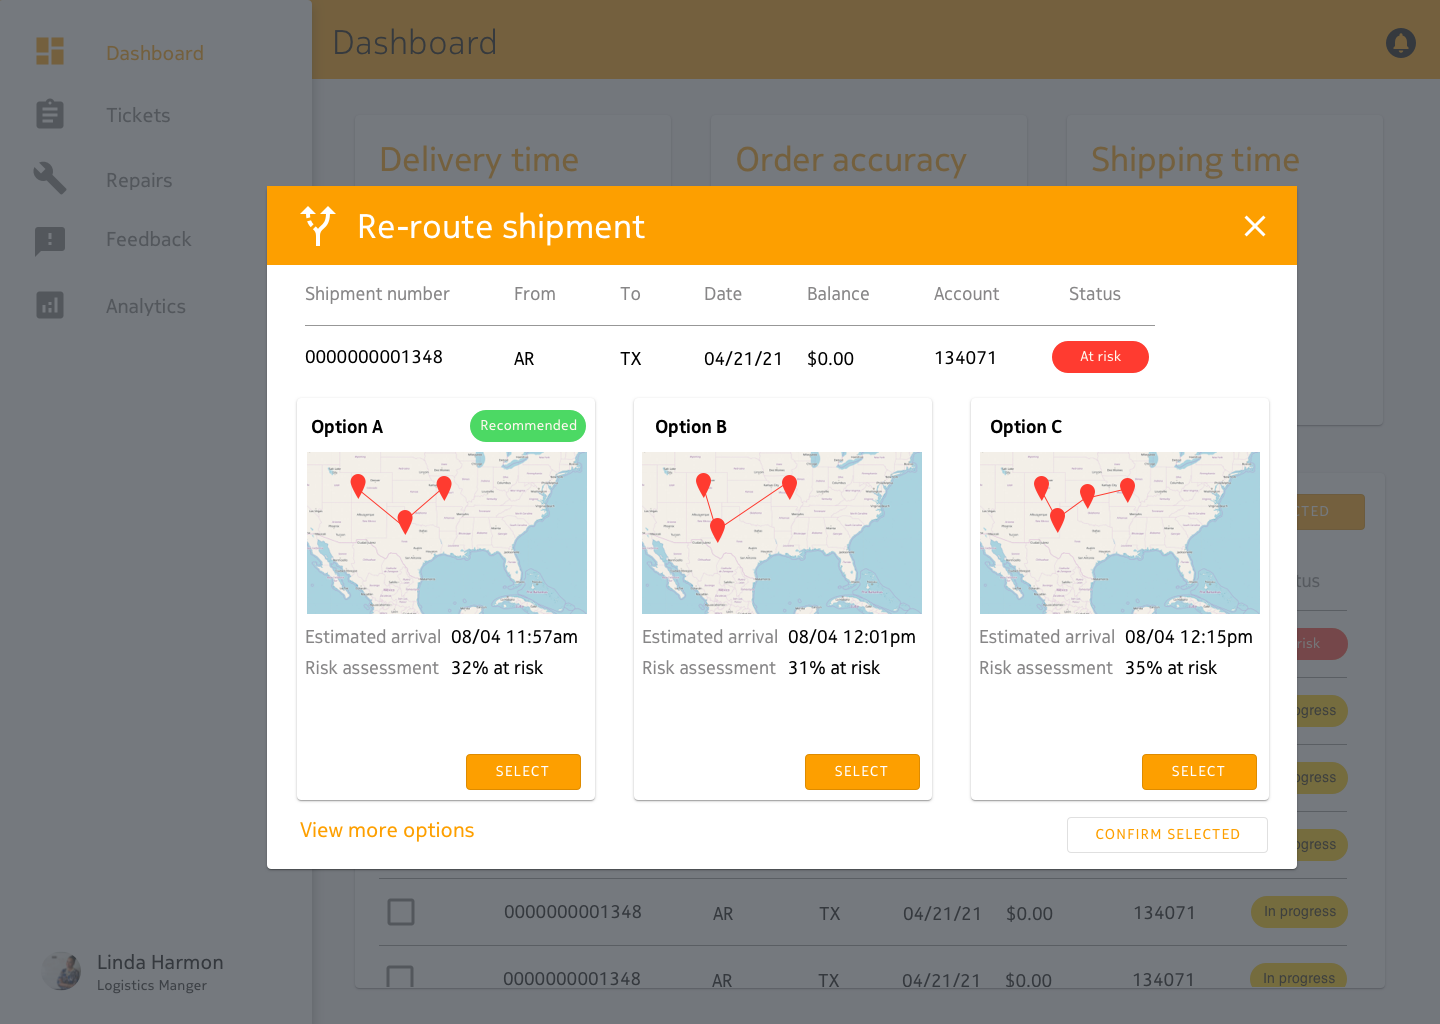
Task: Navigate to Repairs
Action: click(x=139, y=180)
